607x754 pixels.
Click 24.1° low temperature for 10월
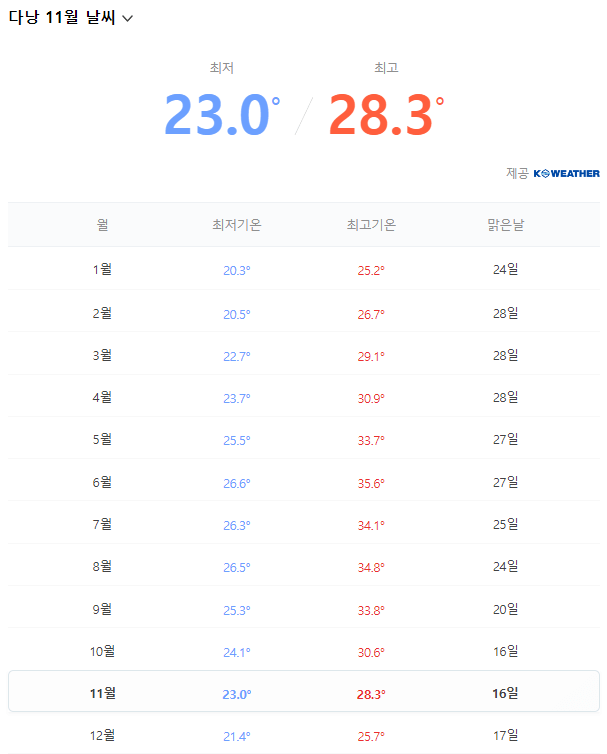[237, 653]
